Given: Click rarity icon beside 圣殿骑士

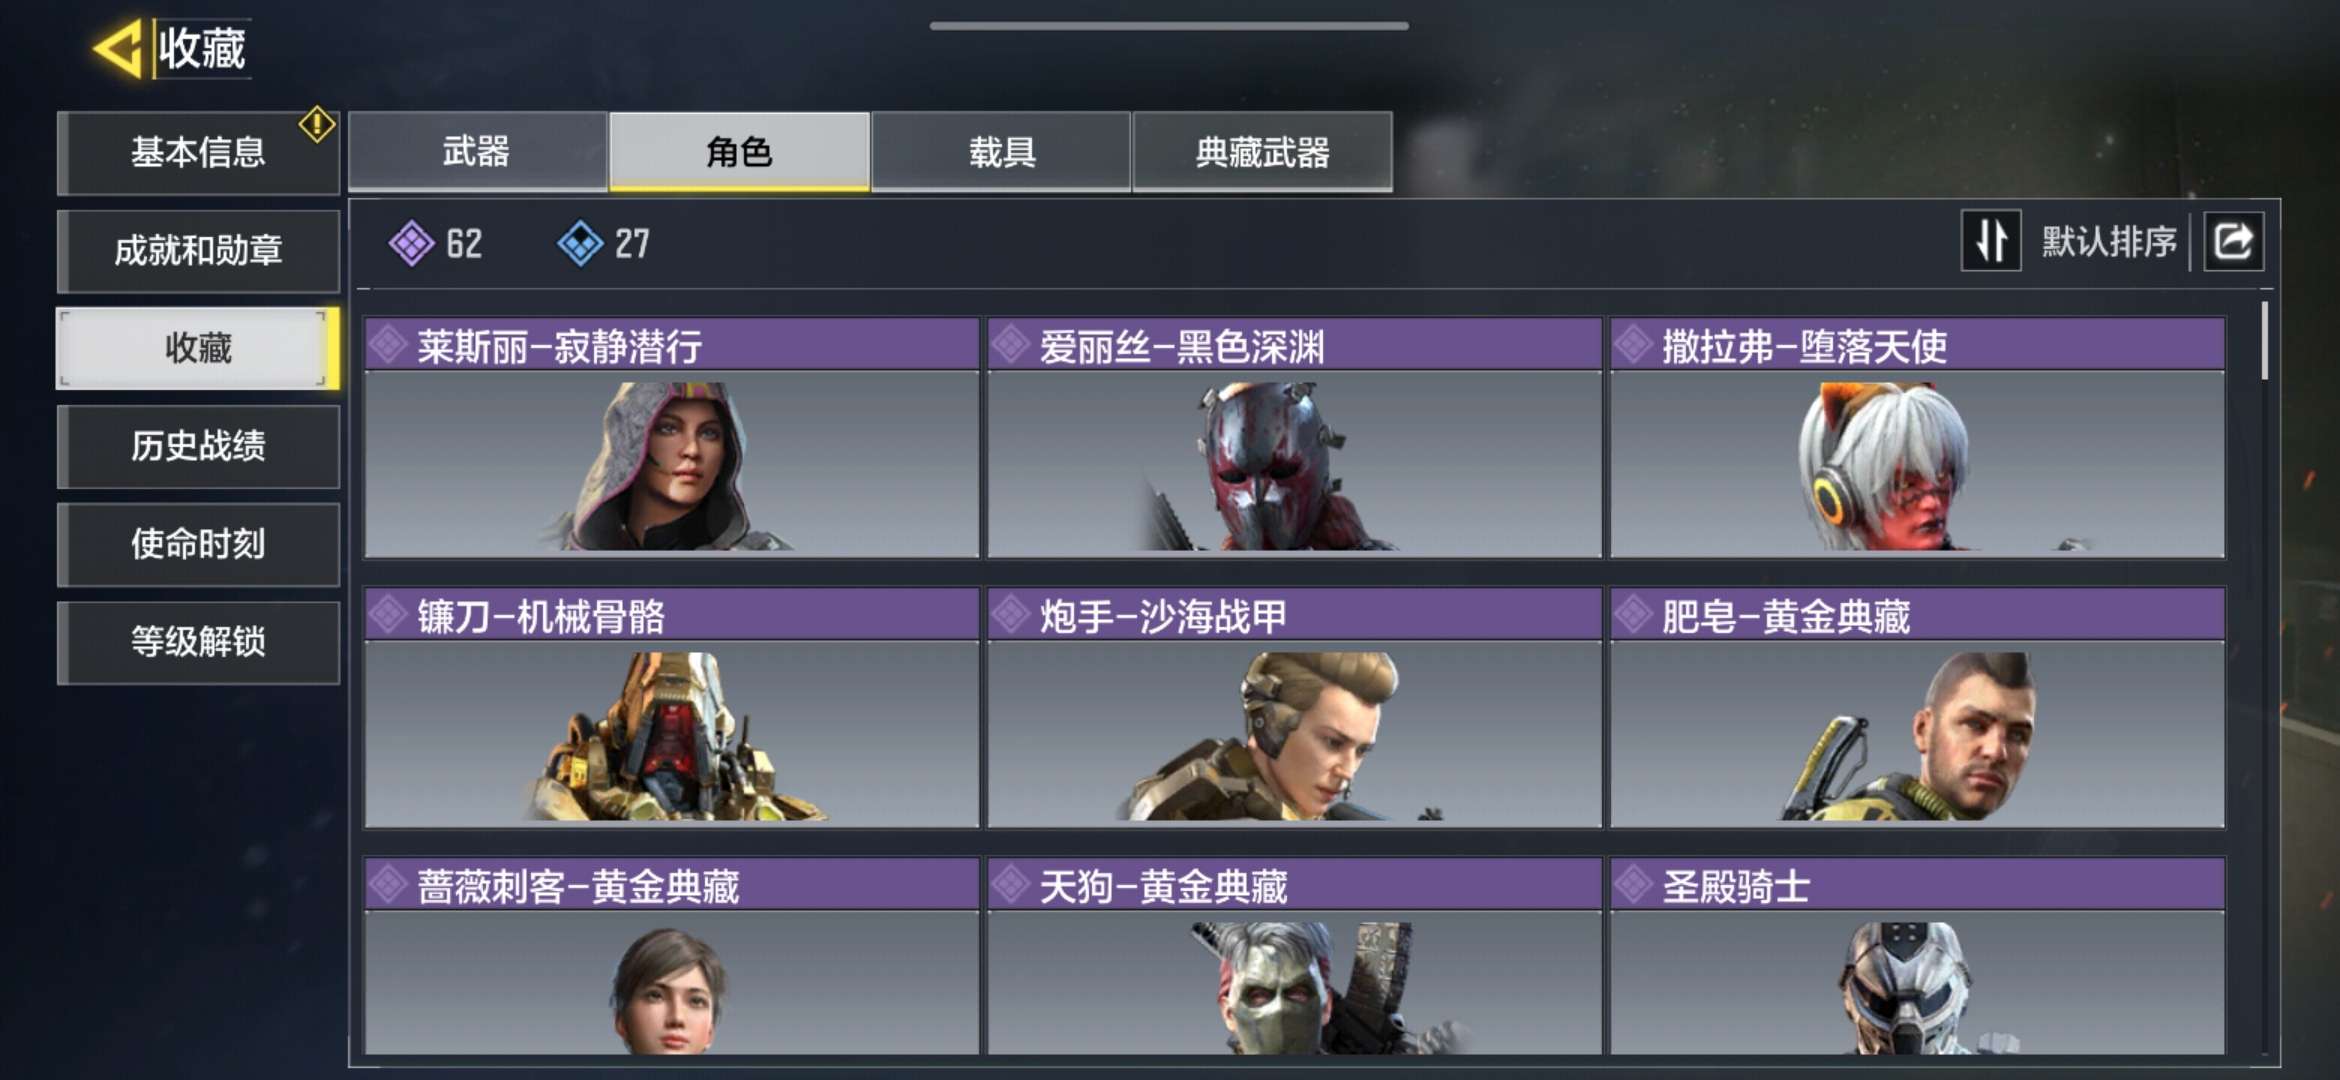Looking at the screenshot, I should tap(1632, 884).
